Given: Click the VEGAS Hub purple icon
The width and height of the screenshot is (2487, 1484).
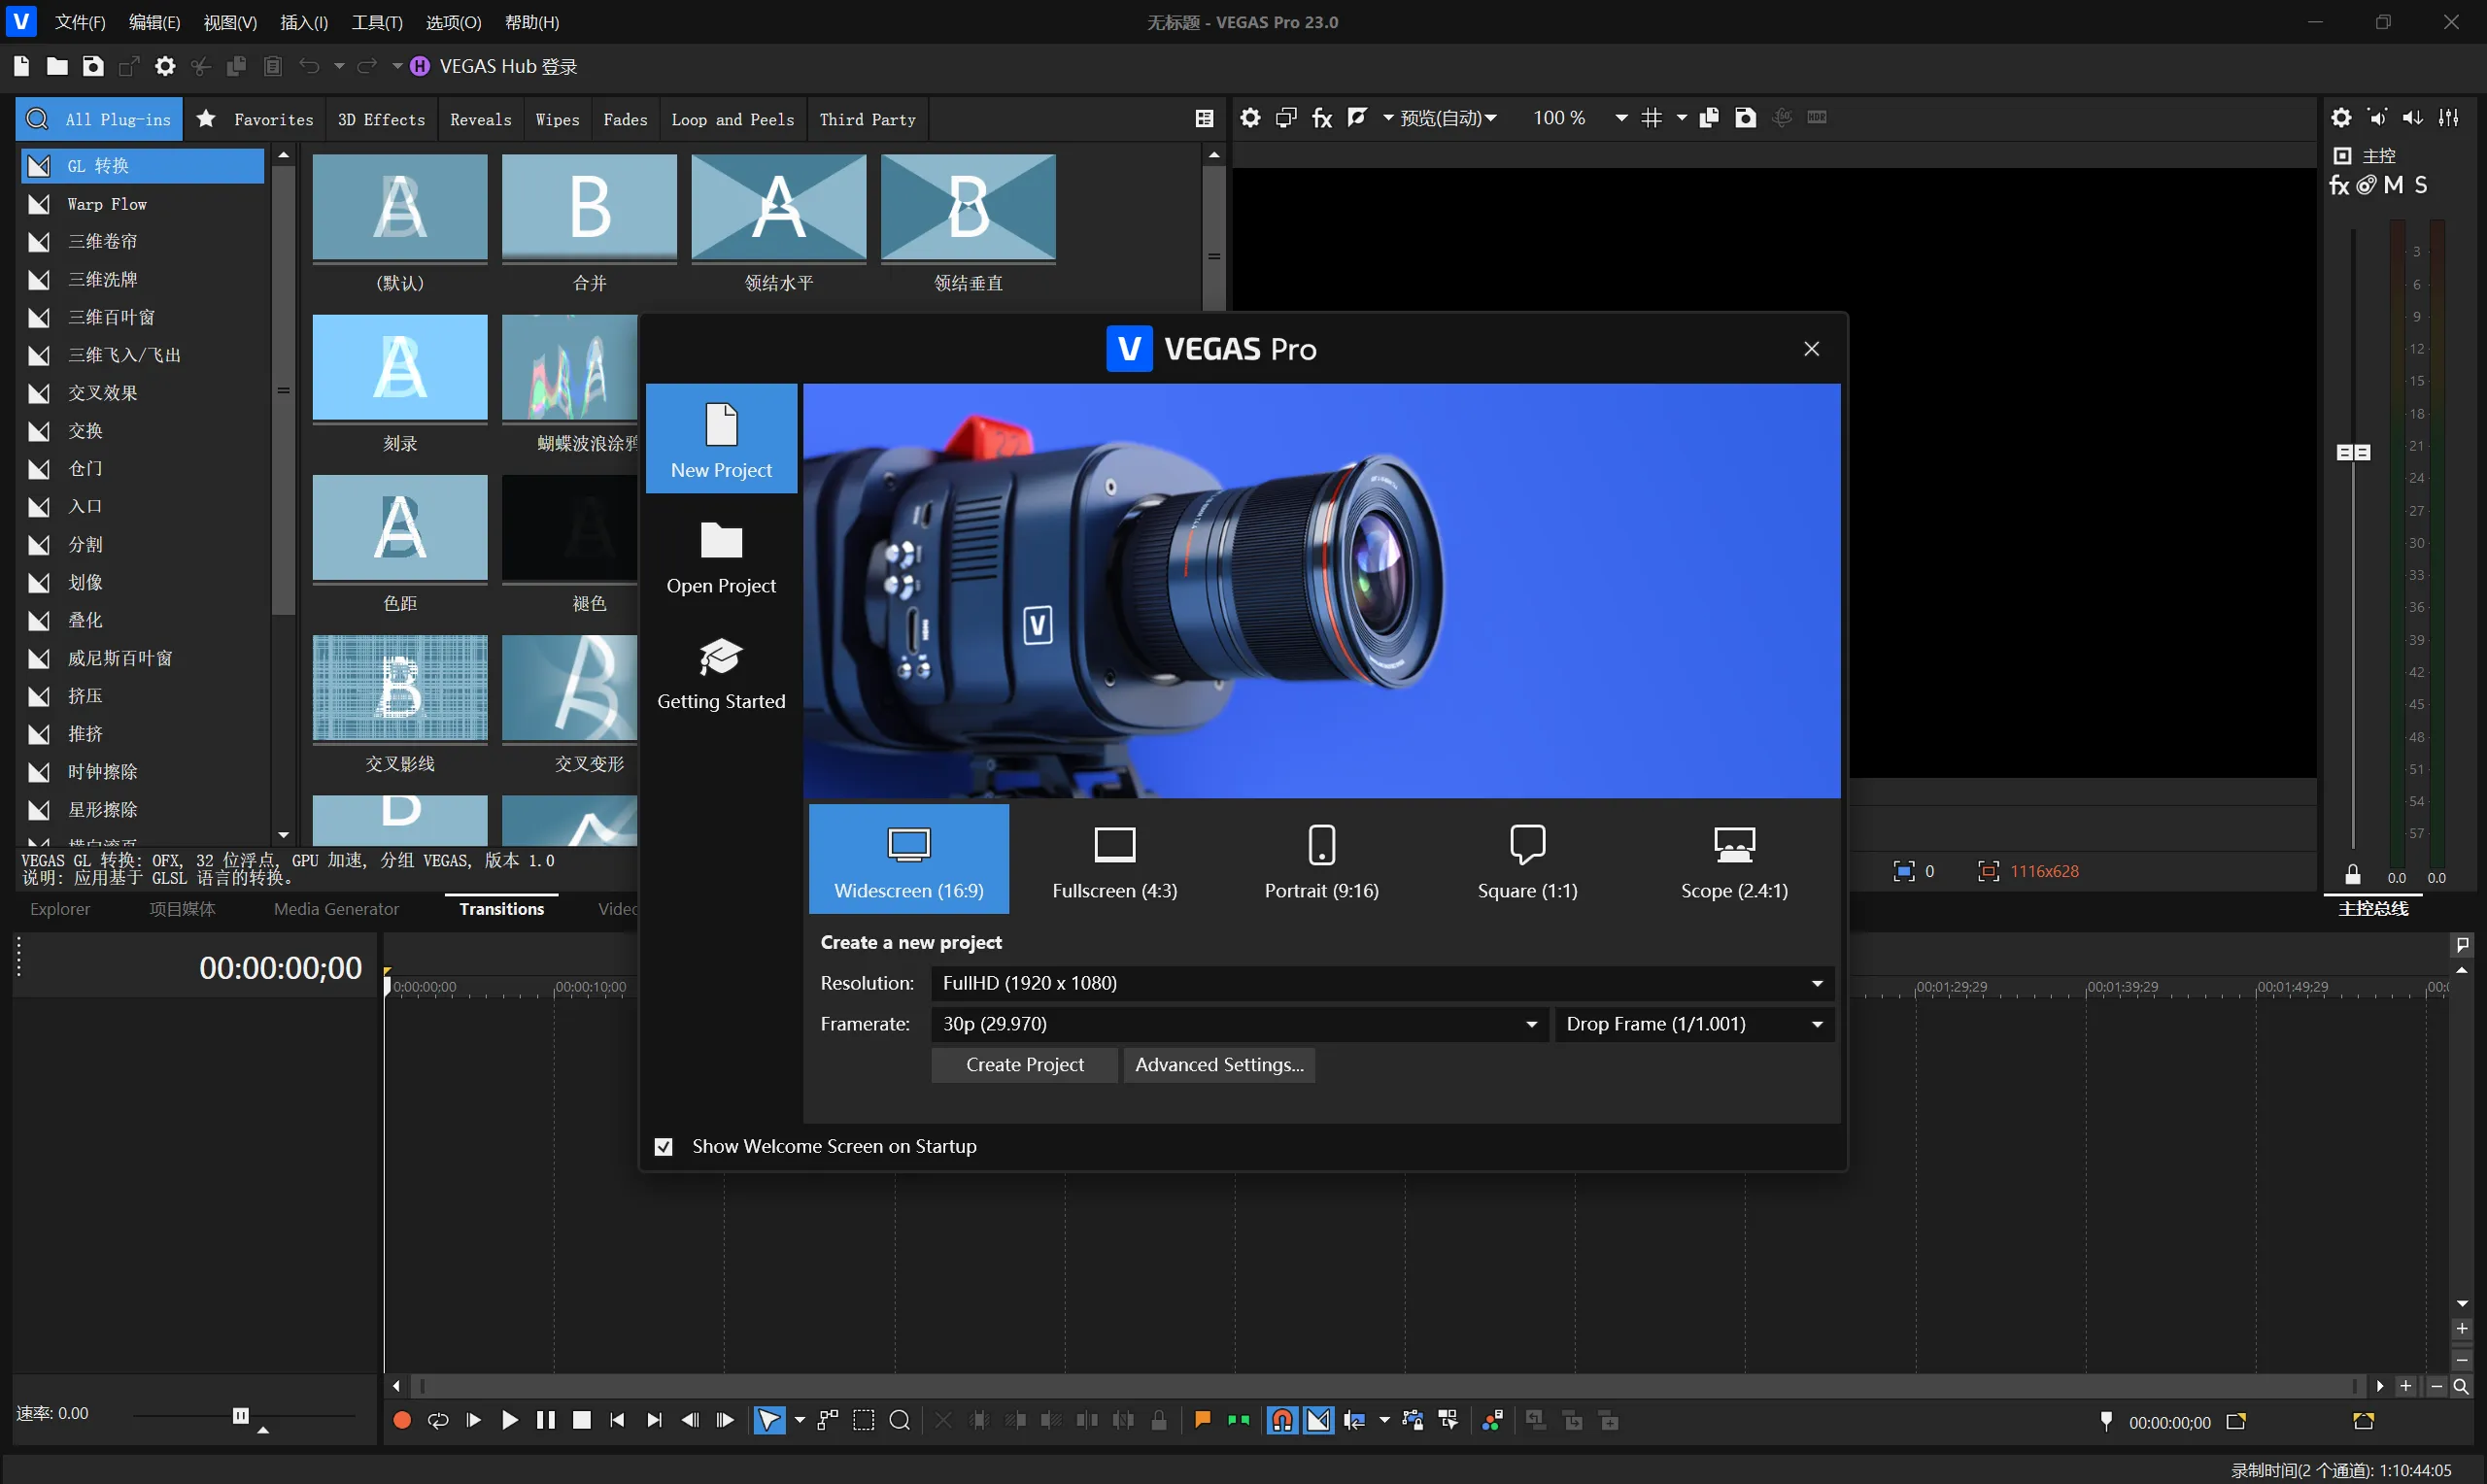Looking at the screenshot, I should [x=420, y=66].
